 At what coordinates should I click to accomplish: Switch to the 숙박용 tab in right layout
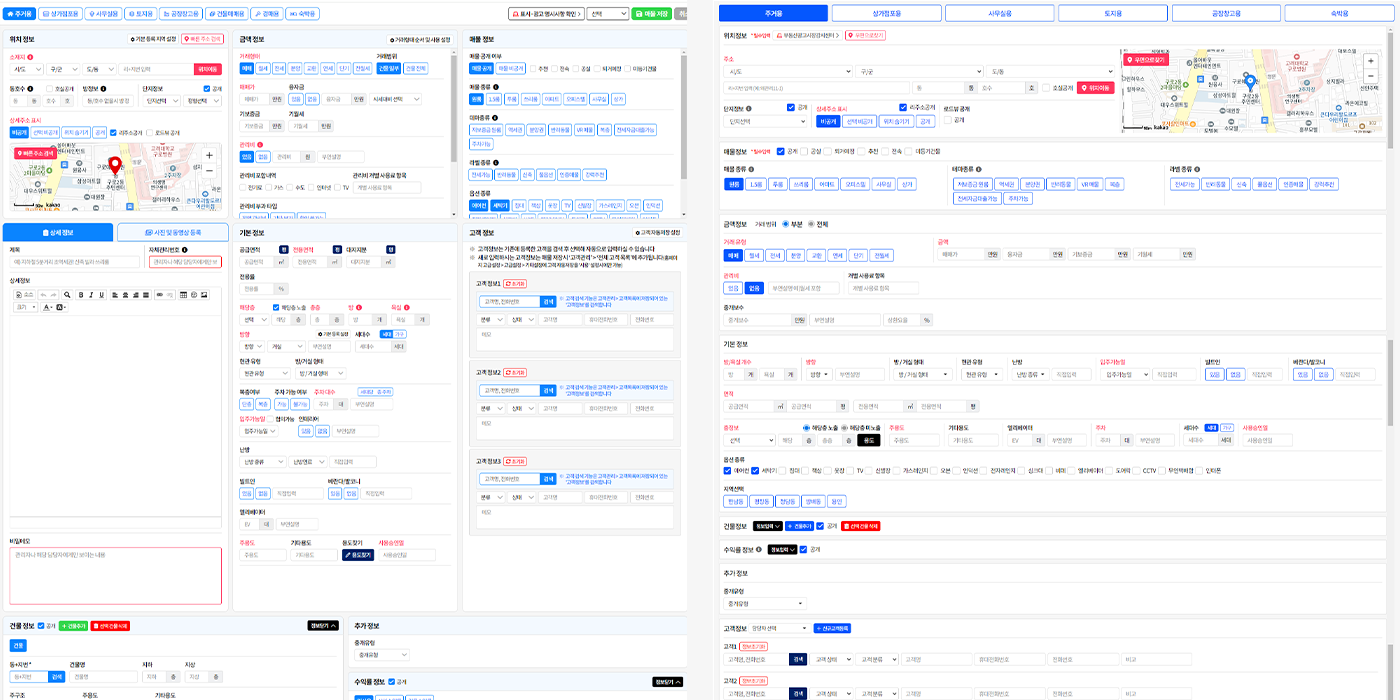[x=1338, y=13]
